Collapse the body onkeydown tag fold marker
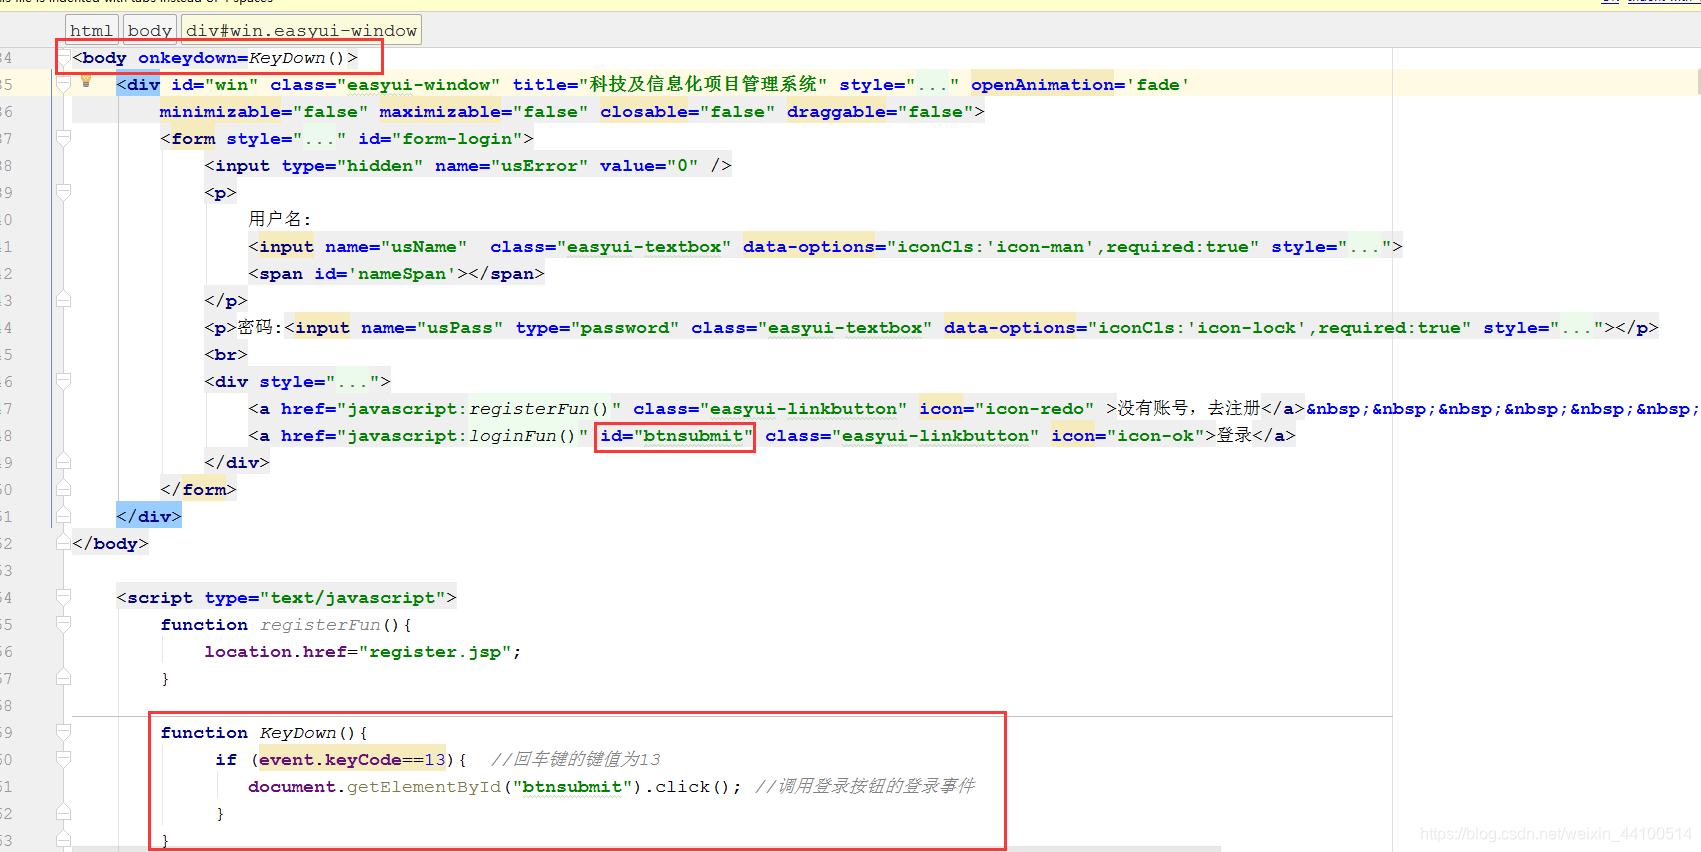The width and height of the screenshot is (1701, 852). (64, 58)
